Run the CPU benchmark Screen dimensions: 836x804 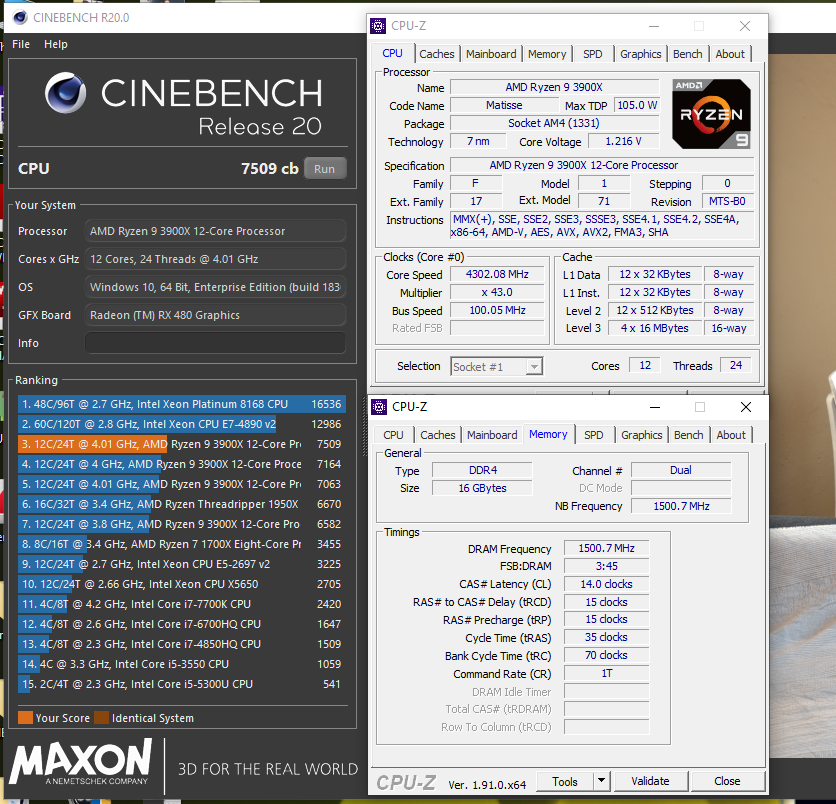pos(324,169)
